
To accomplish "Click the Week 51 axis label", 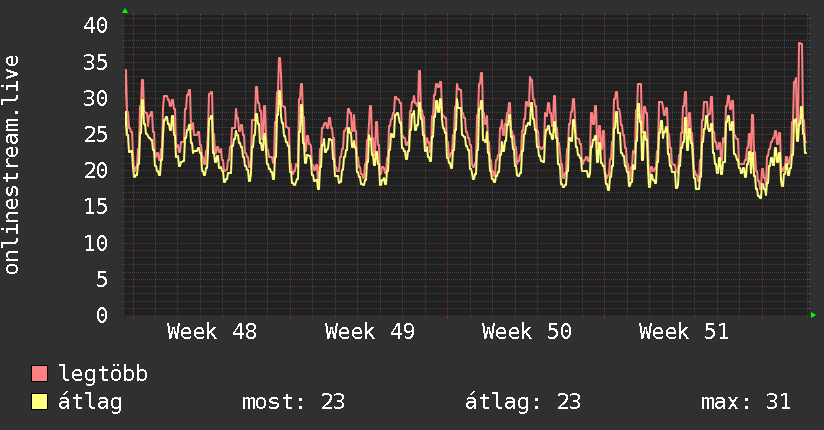I will click(x=684, y=331).
